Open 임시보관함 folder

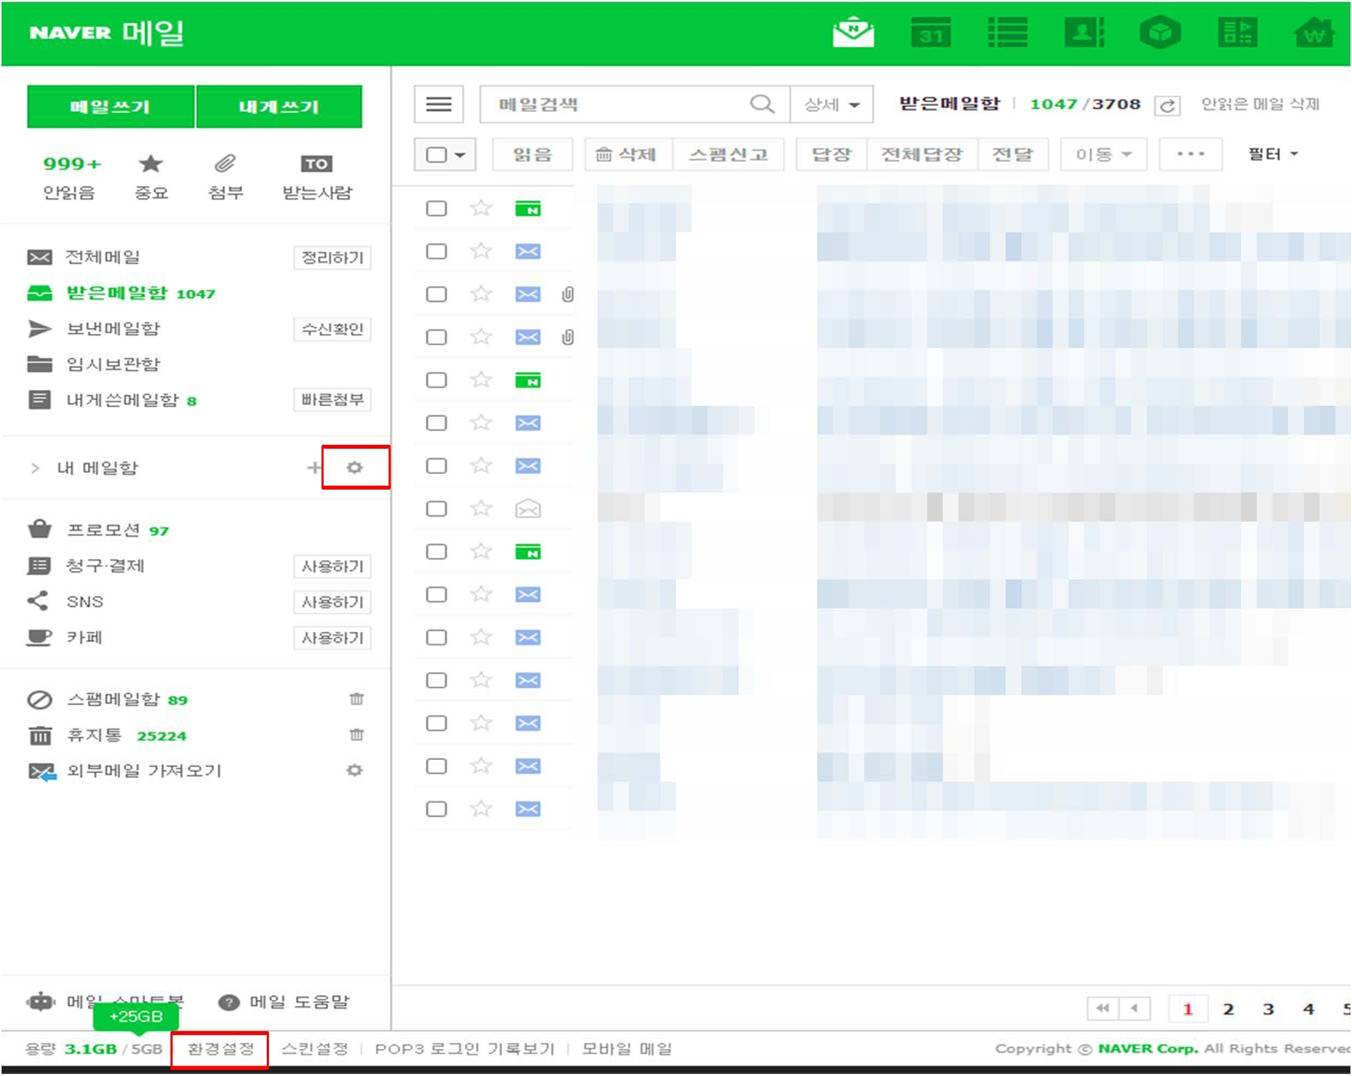113,364
